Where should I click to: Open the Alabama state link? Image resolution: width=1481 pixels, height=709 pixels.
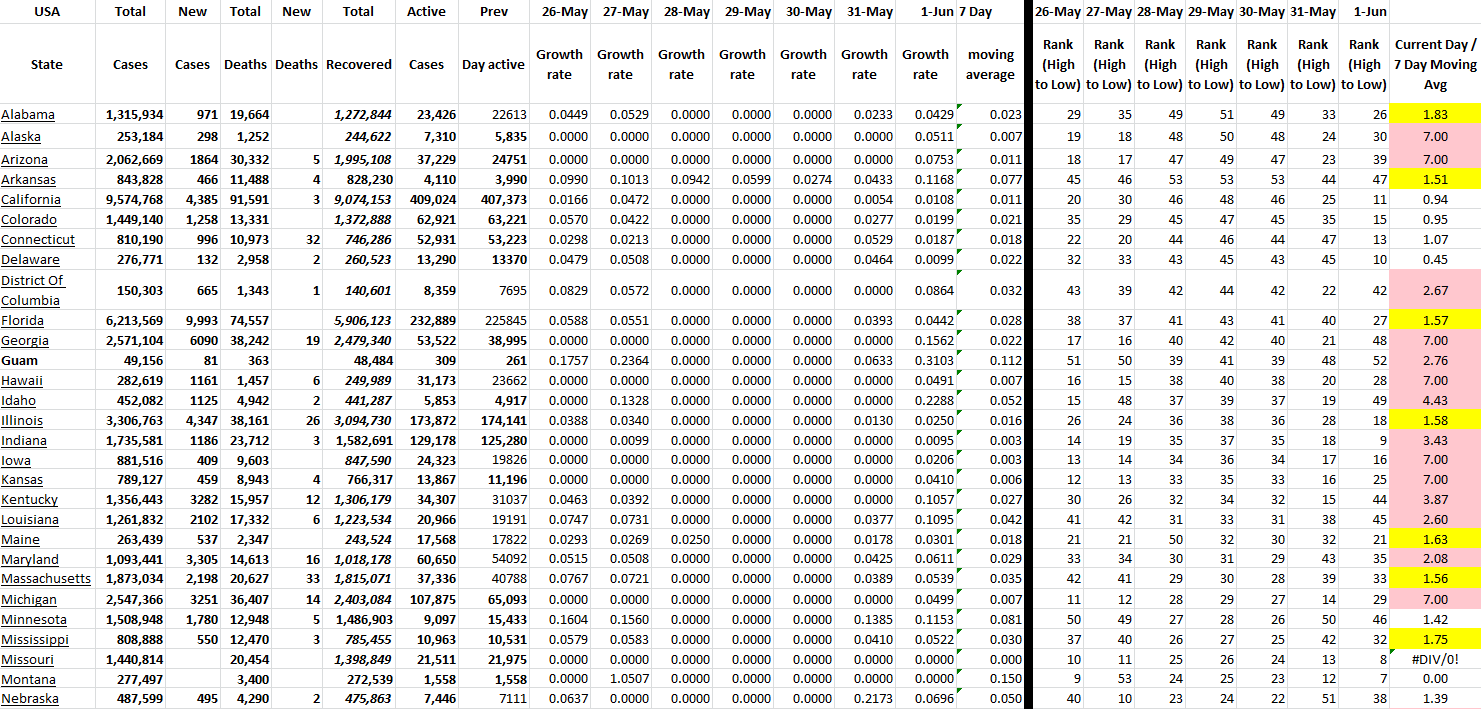point(28,115)
